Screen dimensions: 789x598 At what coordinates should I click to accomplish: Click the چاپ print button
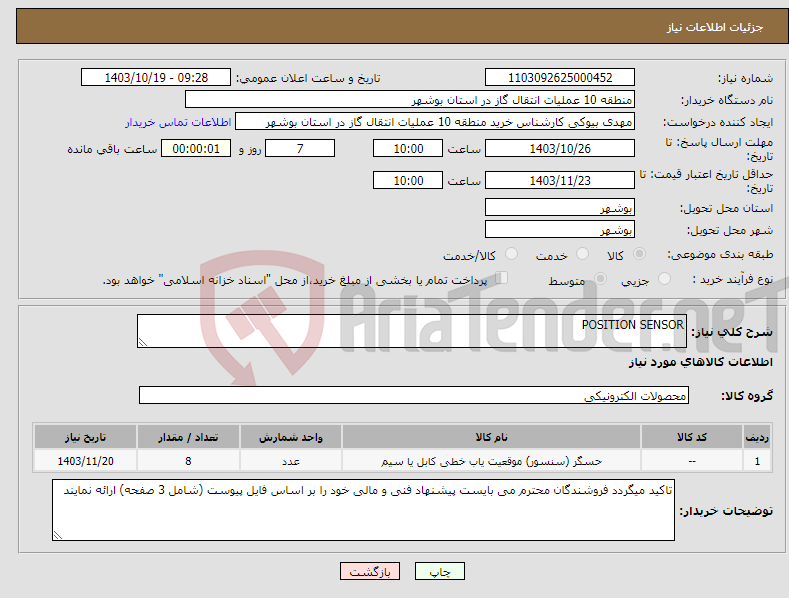coord(439,571)
